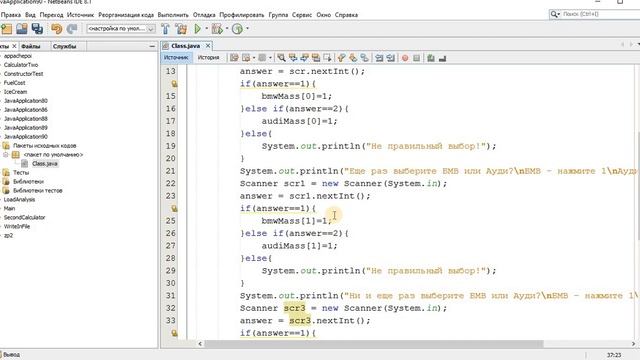This screenshot has height=360, width=640.
Task: Select the Библиотеки тестов node
Action: pos(38,191)
